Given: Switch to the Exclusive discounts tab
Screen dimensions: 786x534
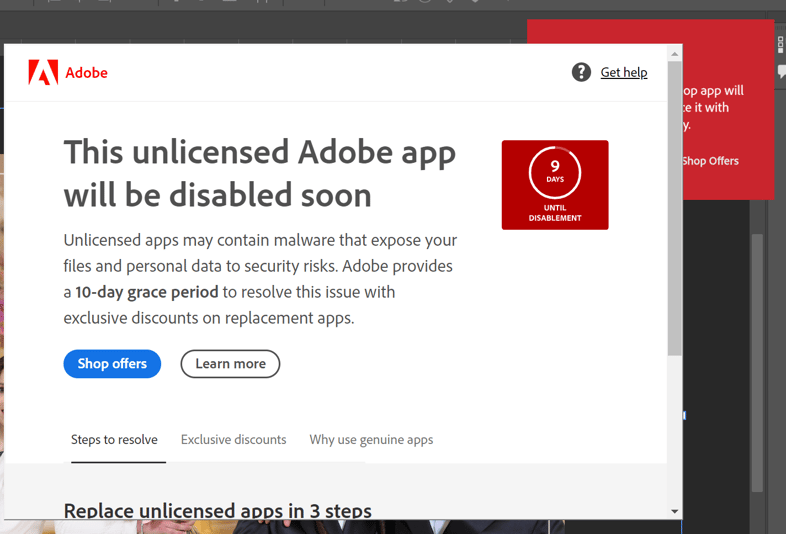Looking at the screenshot, I should (x=234, y=440).
